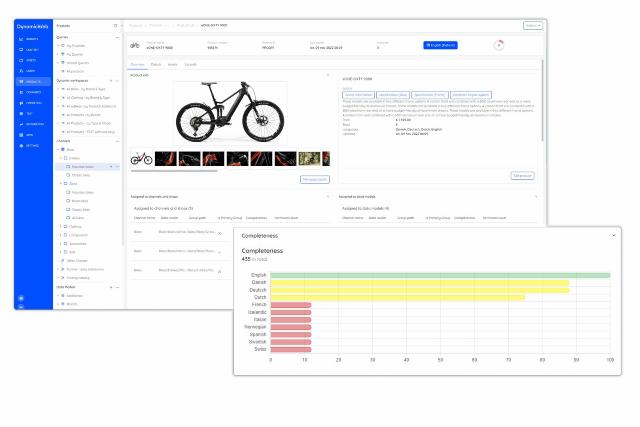The image size is (640, 427).
Task: Click the collapse icon beside Products panel title
Action: click(116, 25)
